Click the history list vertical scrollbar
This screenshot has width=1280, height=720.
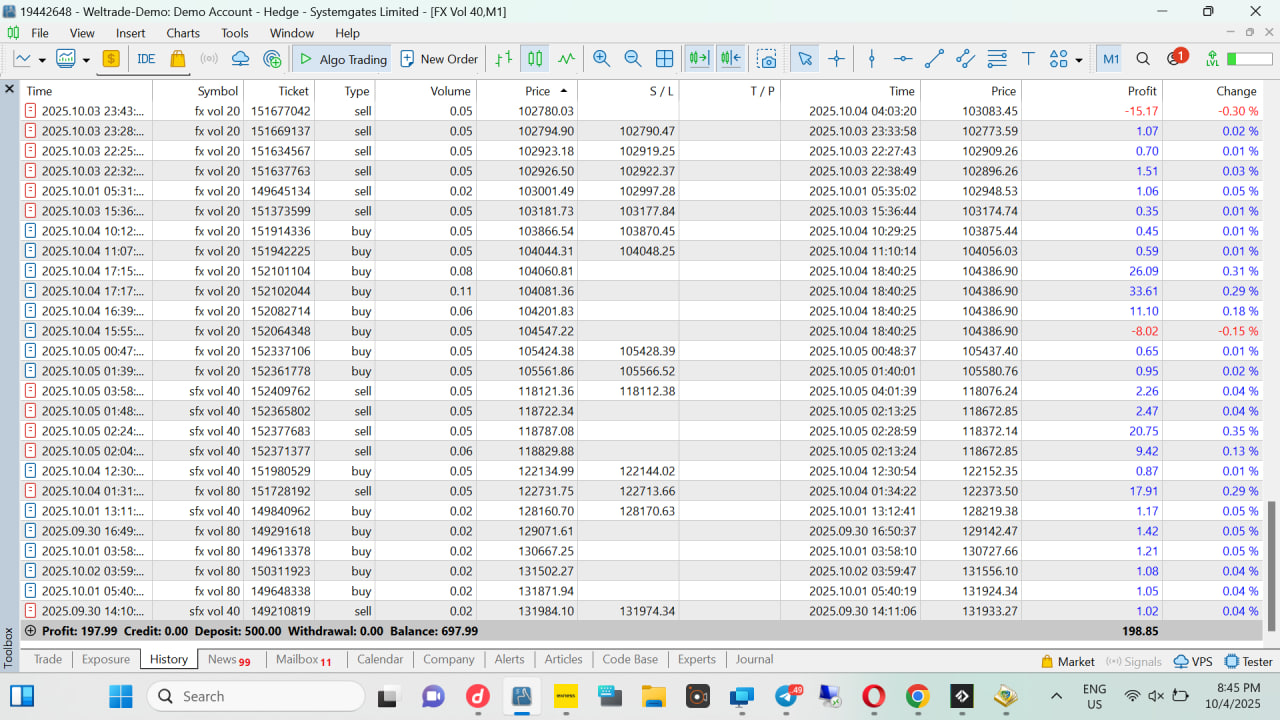tap(1272, 565)
